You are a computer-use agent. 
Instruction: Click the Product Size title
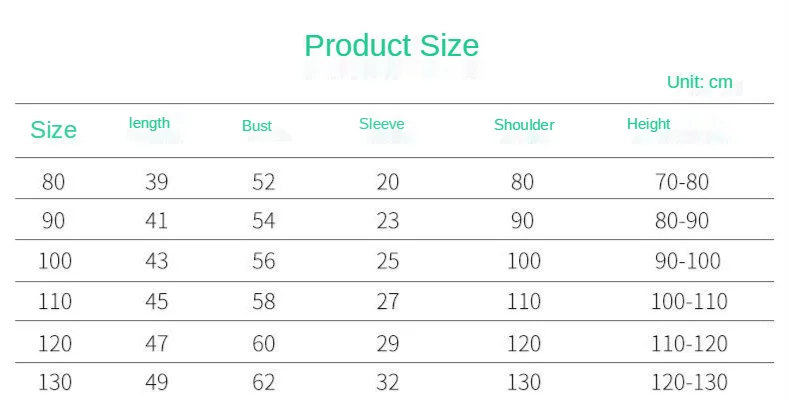391,46
